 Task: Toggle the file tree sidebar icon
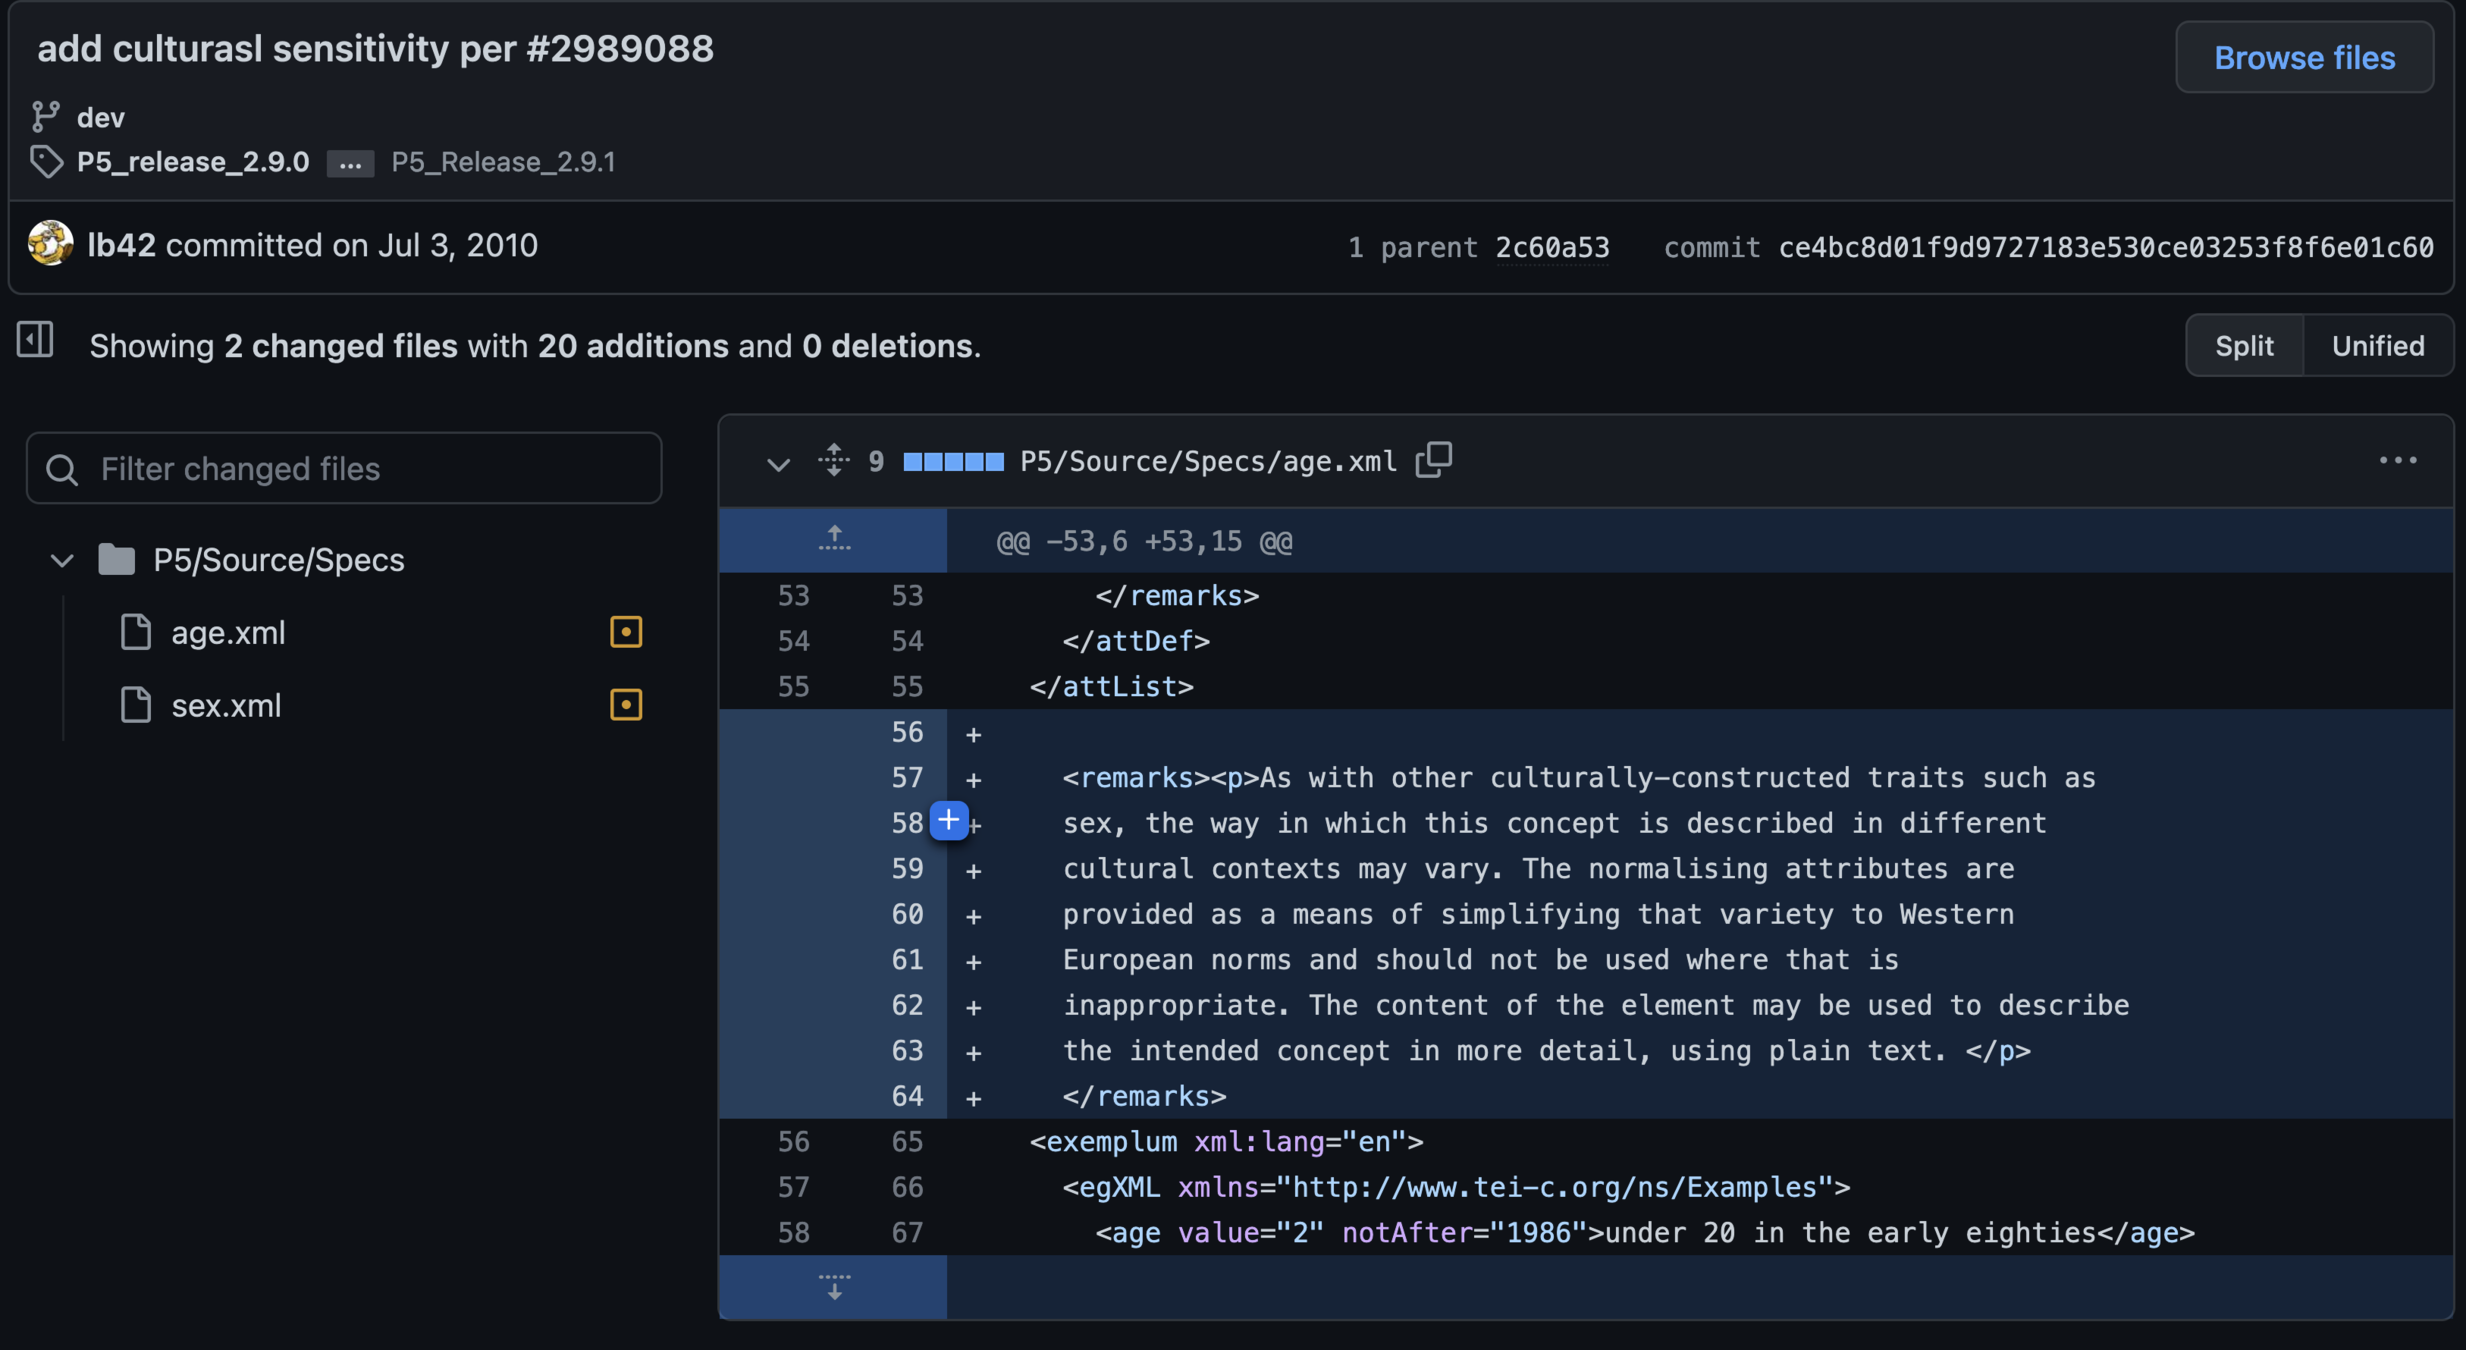tap(35, 340)
